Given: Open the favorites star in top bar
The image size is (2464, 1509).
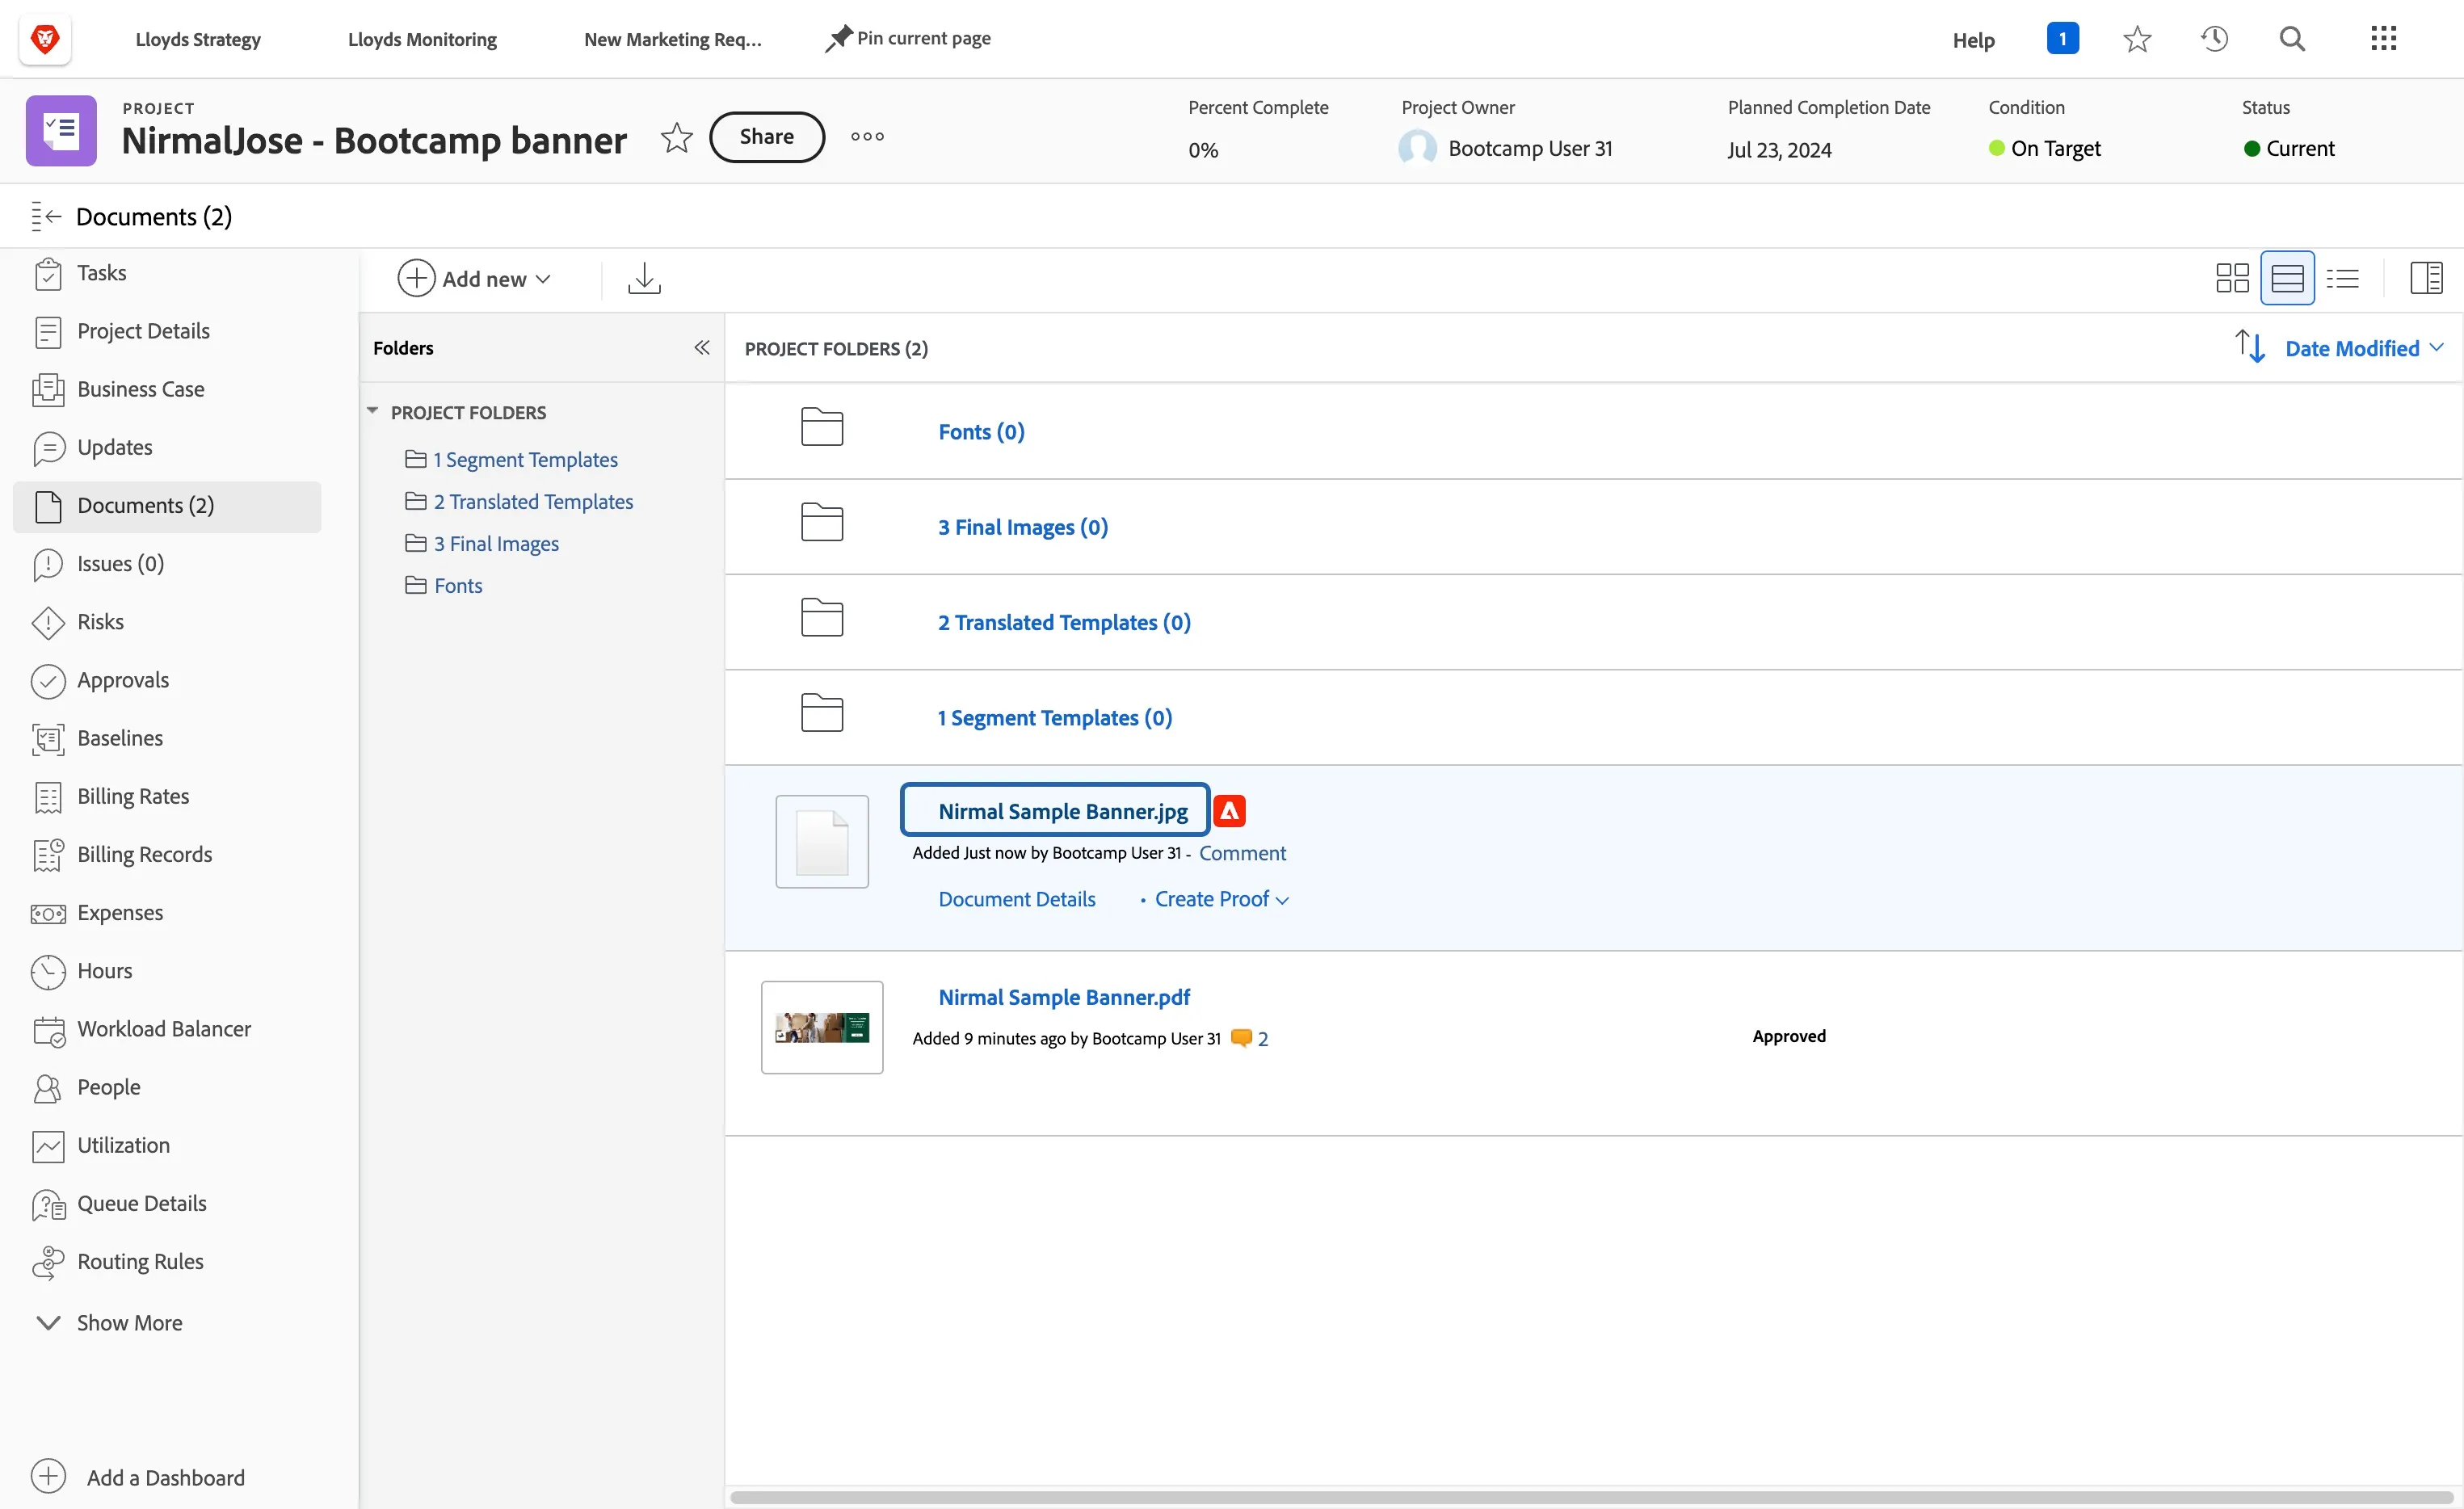Looking at the screenshot, I should 2137,39.
